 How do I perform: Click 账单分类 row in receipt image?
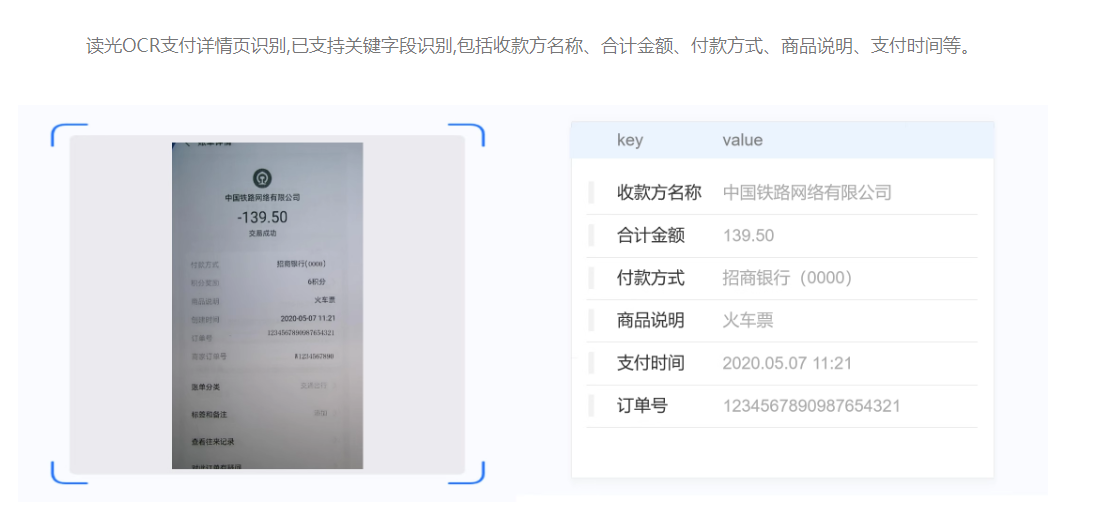(265, 386)
